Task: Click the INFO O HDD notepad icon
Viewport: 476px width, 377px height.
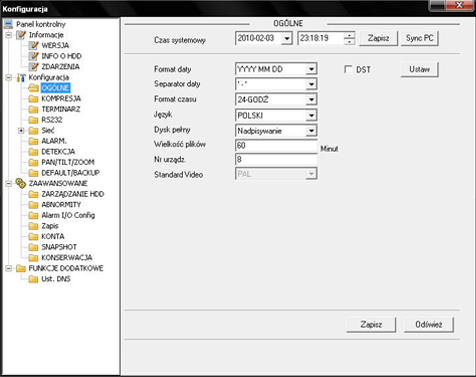Action: tap(33, 56)
